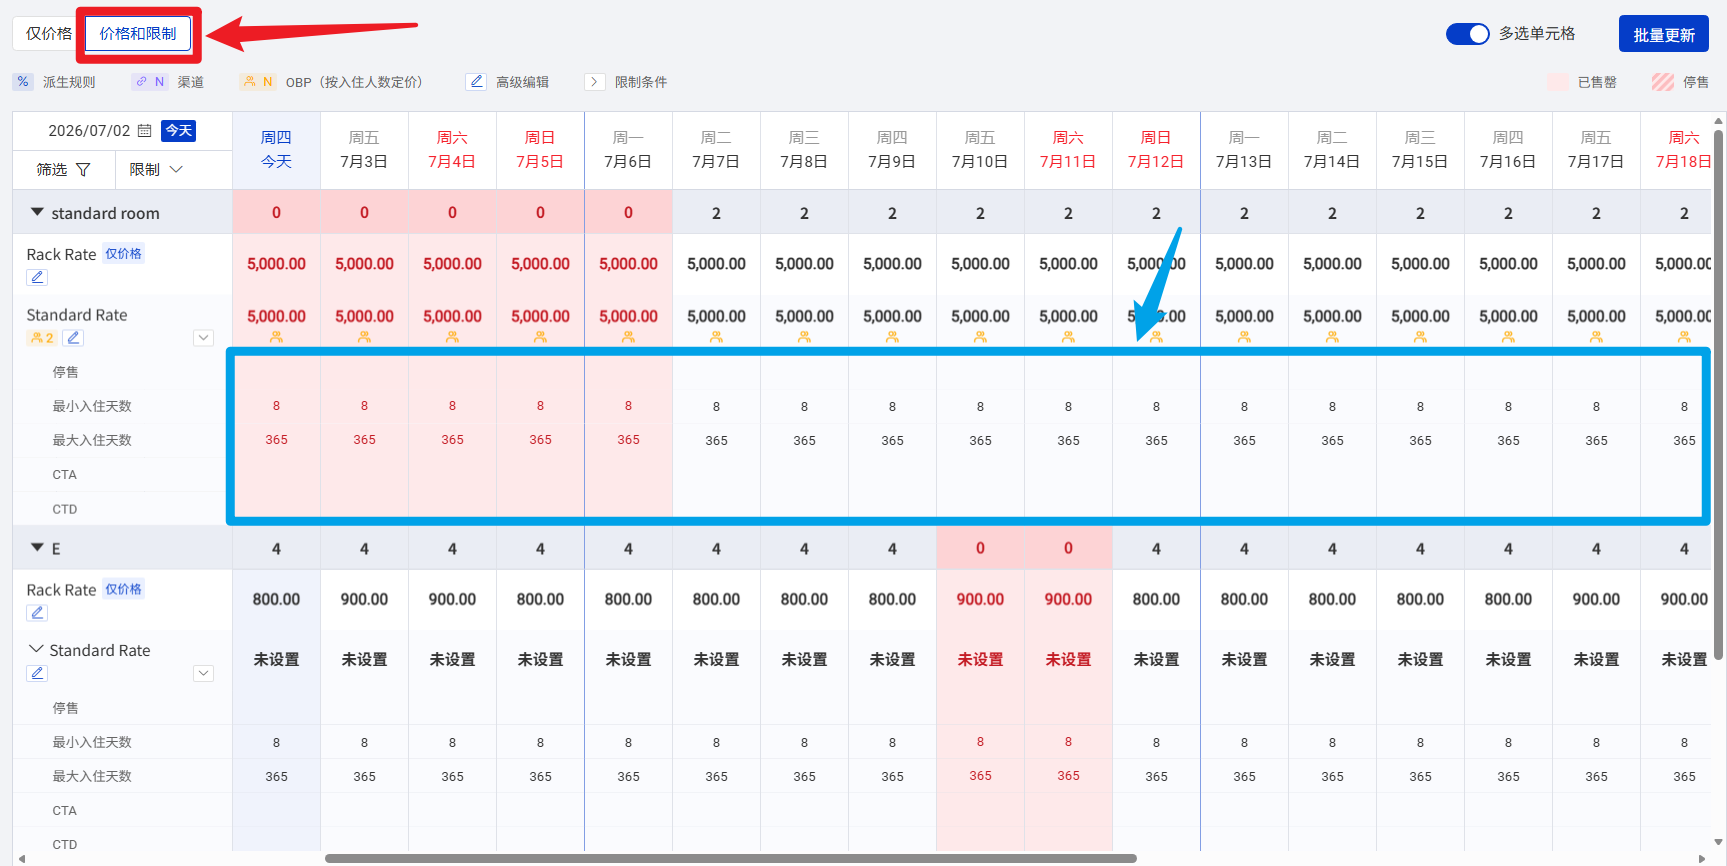Image resolution: width=1727 pixels, height=866 pixels.
Task: Click room E 未设置 cell on 7月6日
Action: (628, 659)
